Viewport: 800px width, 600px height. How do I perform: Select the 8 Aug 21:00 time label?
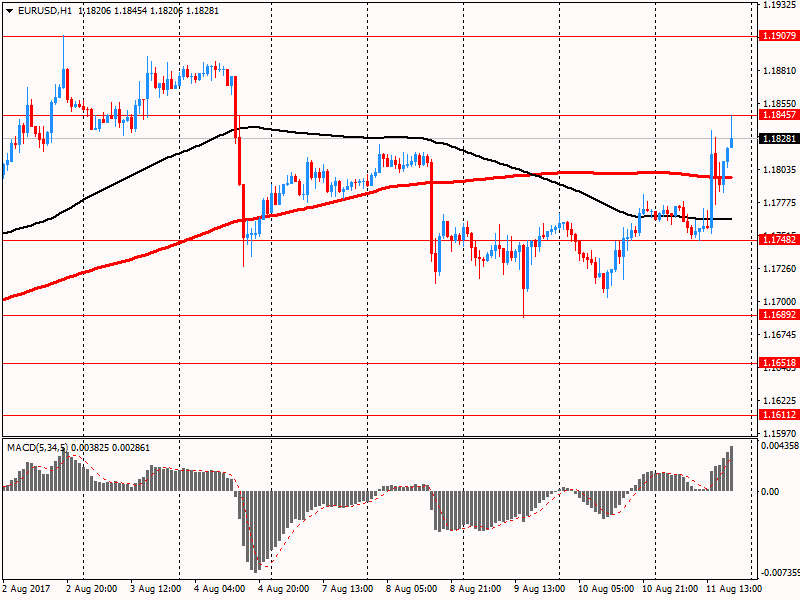coord(475,589)
